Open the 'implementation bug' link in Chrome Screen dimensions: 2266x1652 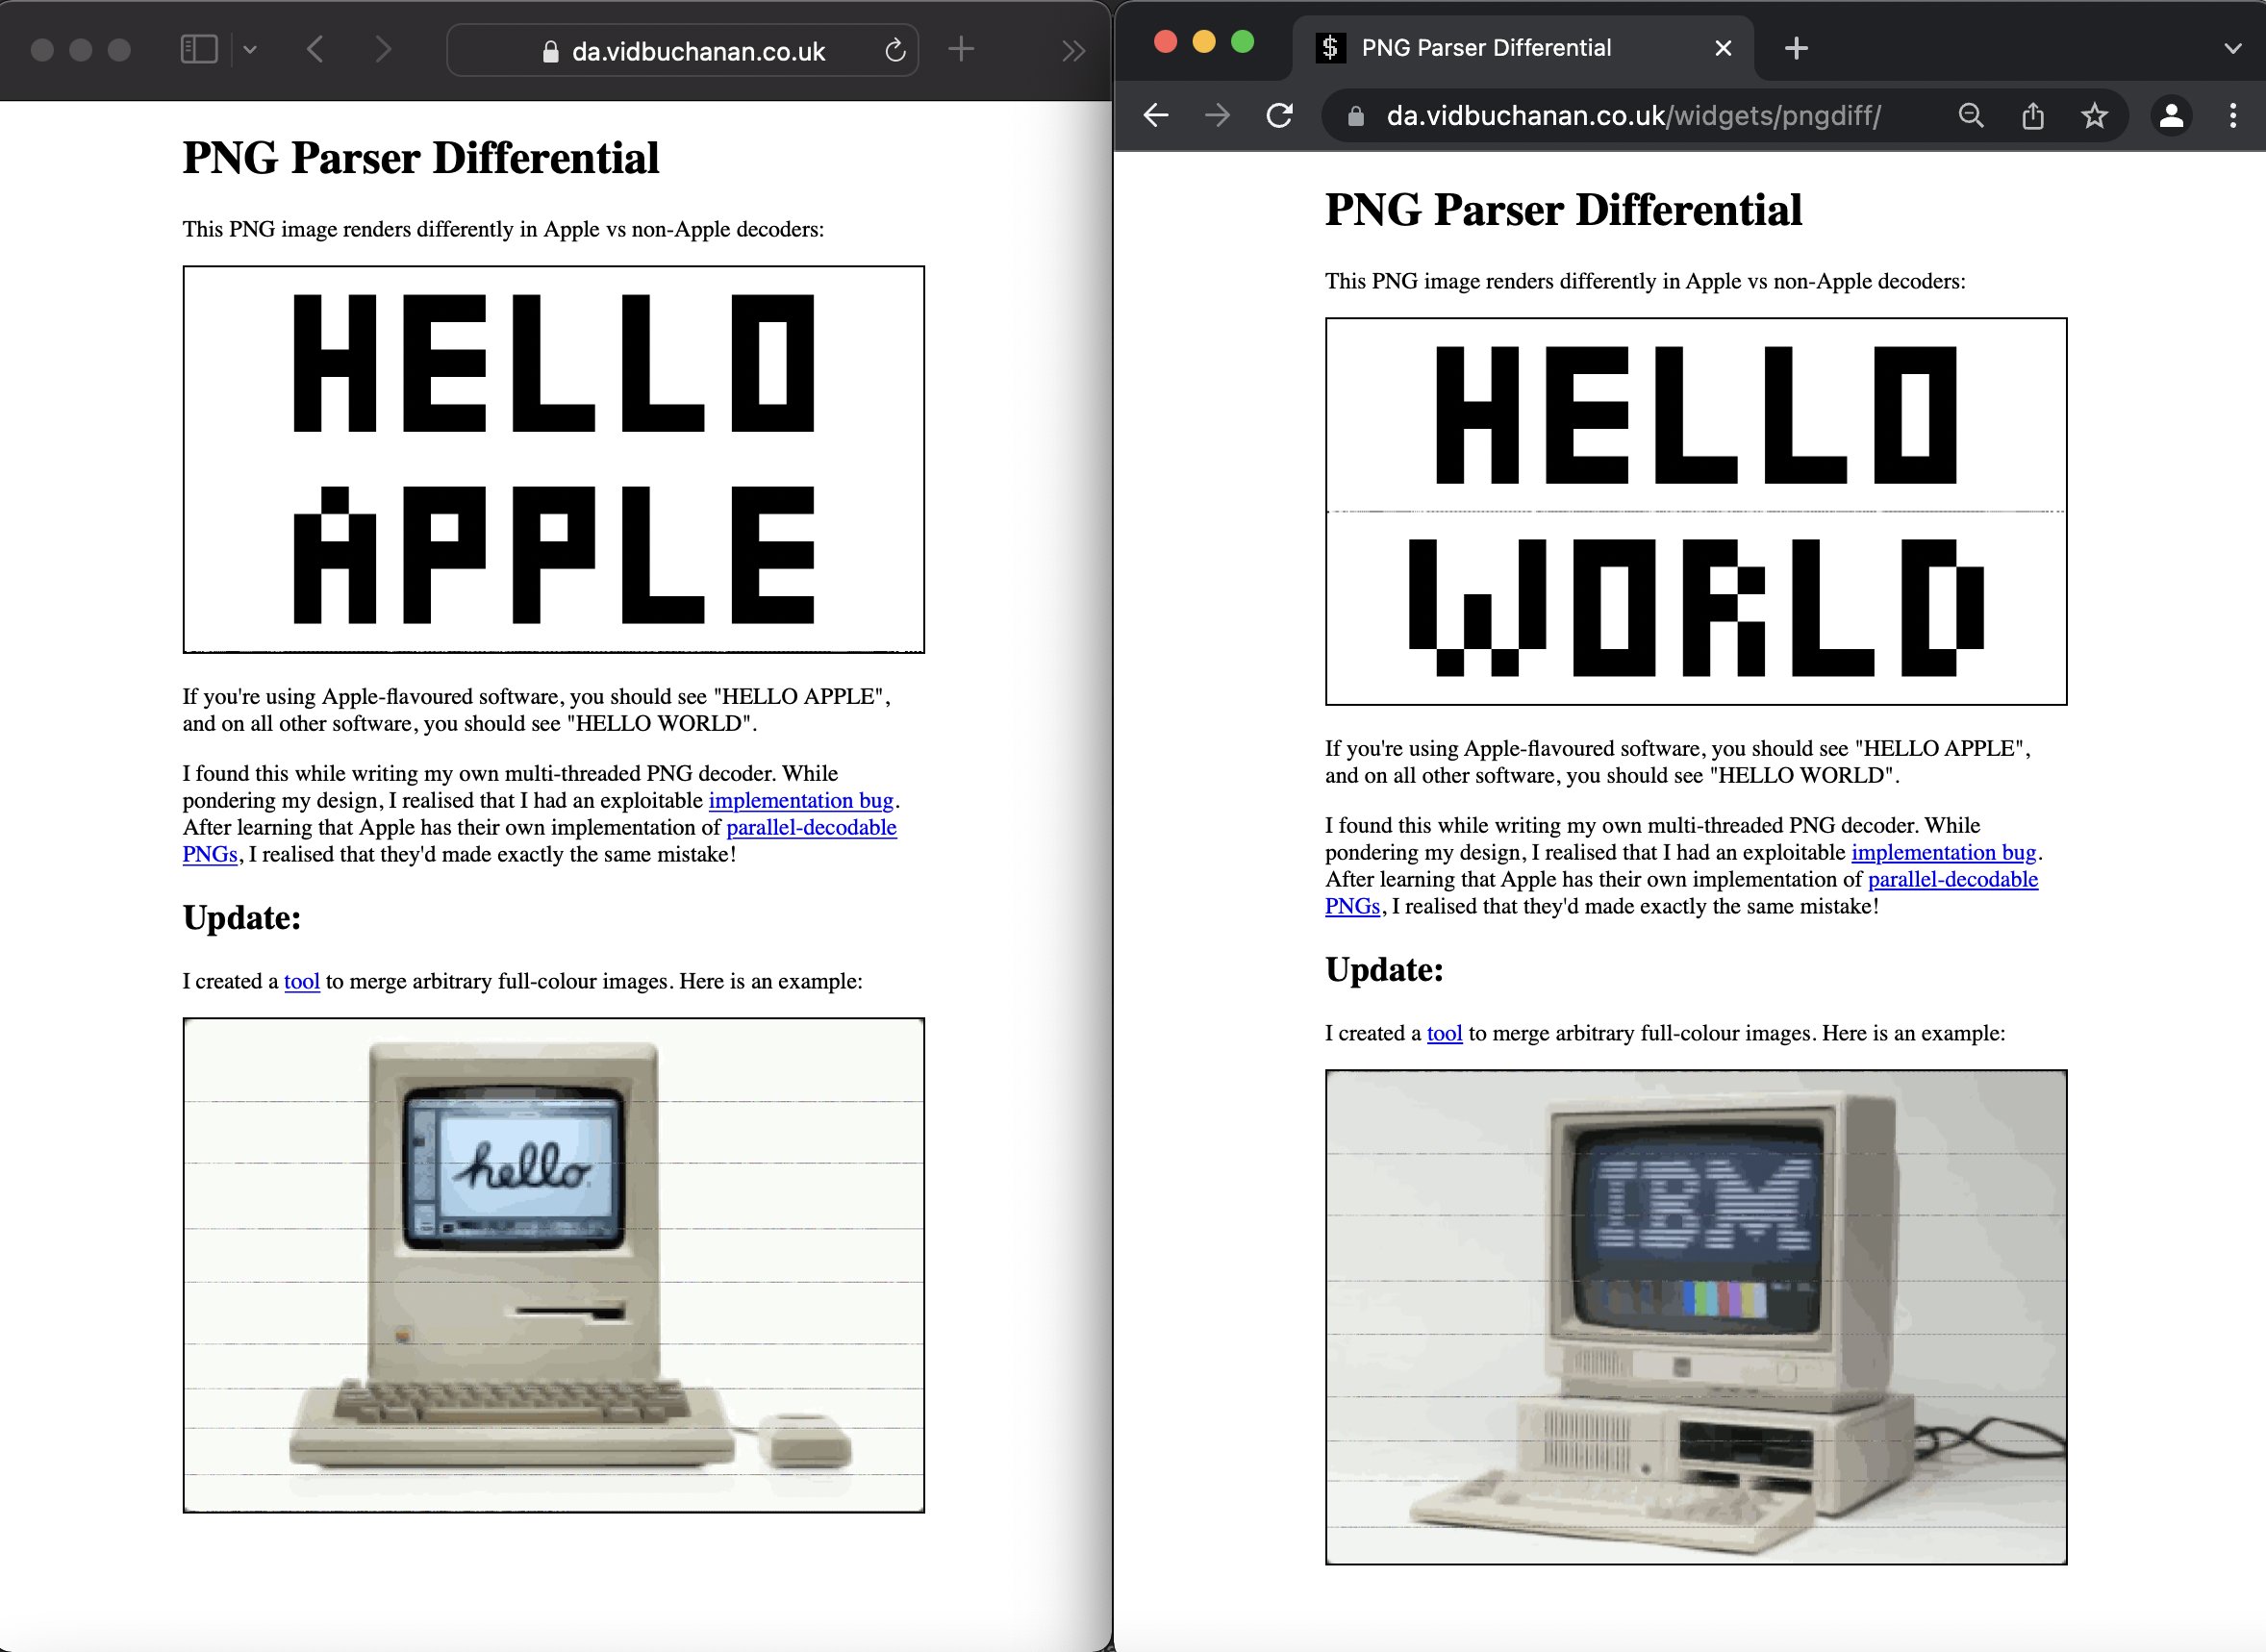[1944, 852]
